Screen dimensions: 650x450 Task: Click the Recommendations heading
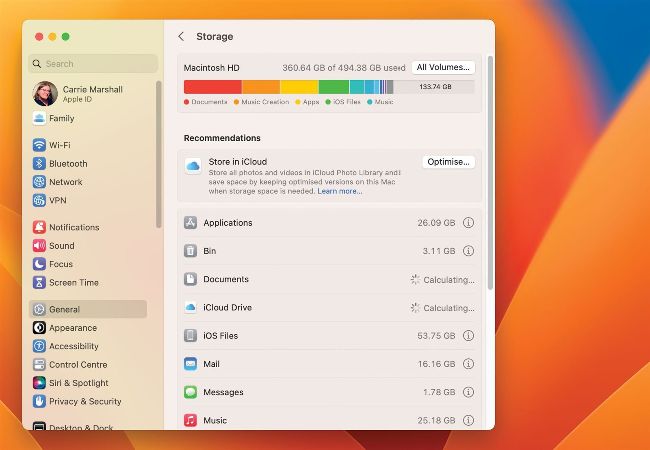(x=222, y=138)
